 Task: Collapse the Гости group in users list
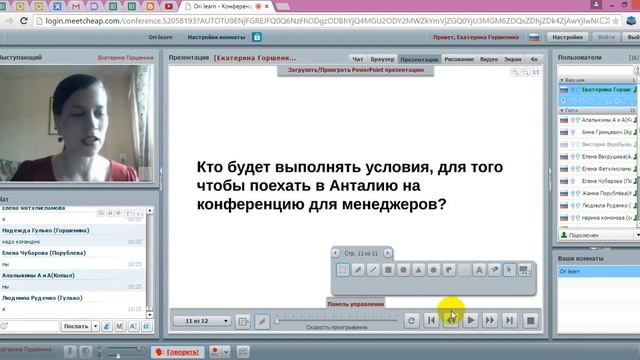click(562, 110)
